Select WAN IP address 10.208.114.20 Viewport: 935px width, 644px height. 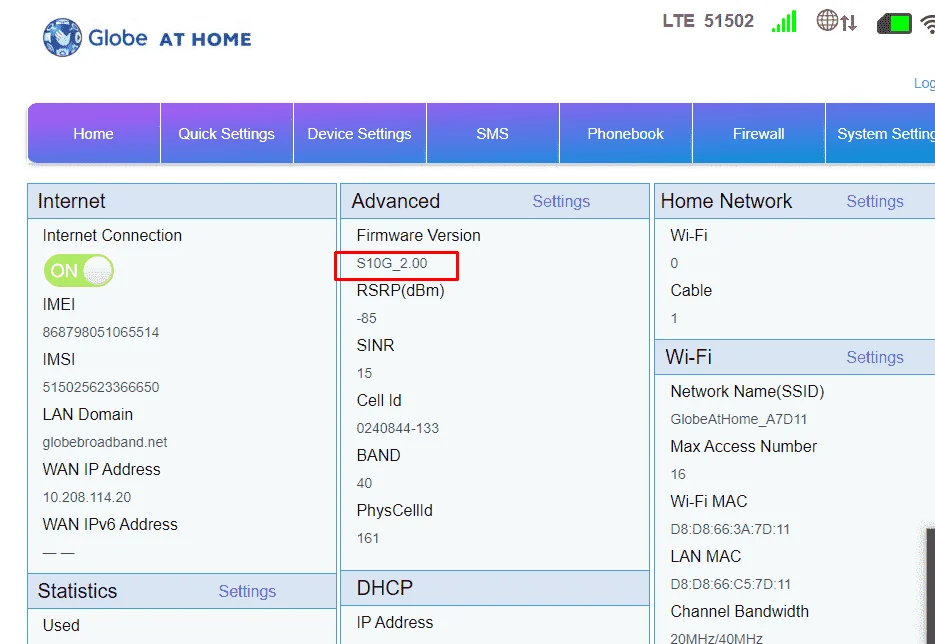point(87,497)
